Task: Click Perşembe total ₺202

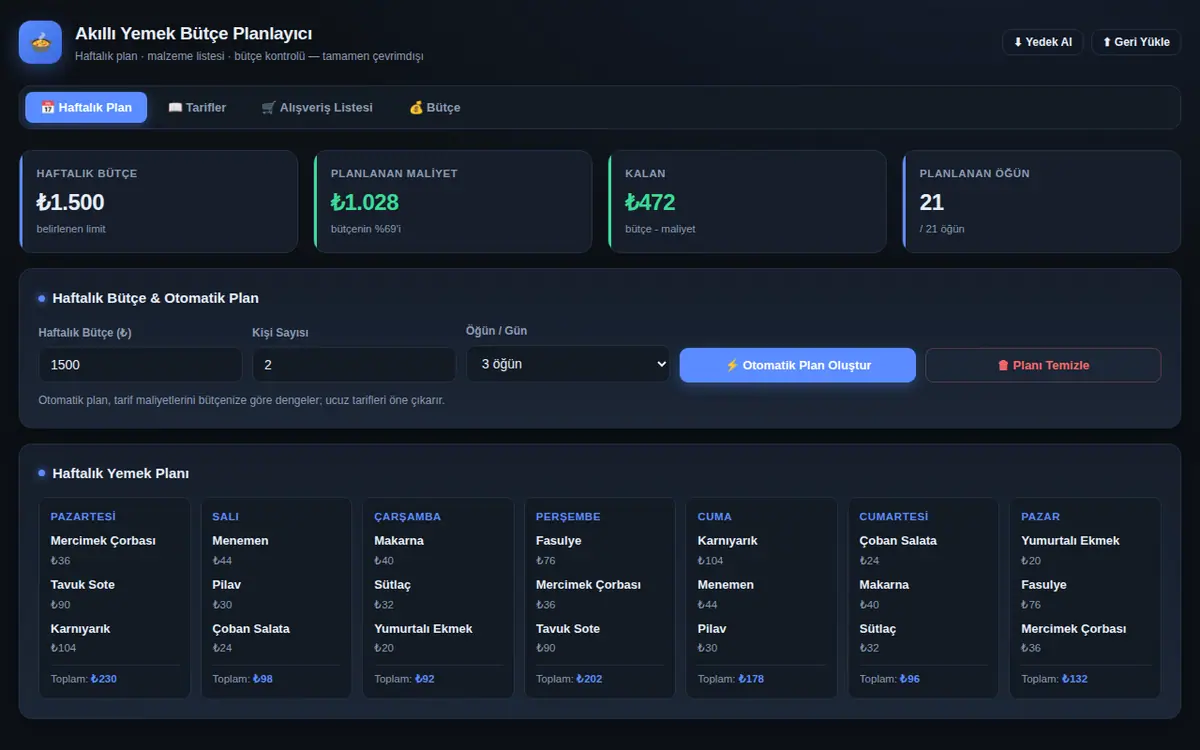Action: click(589, 679)
